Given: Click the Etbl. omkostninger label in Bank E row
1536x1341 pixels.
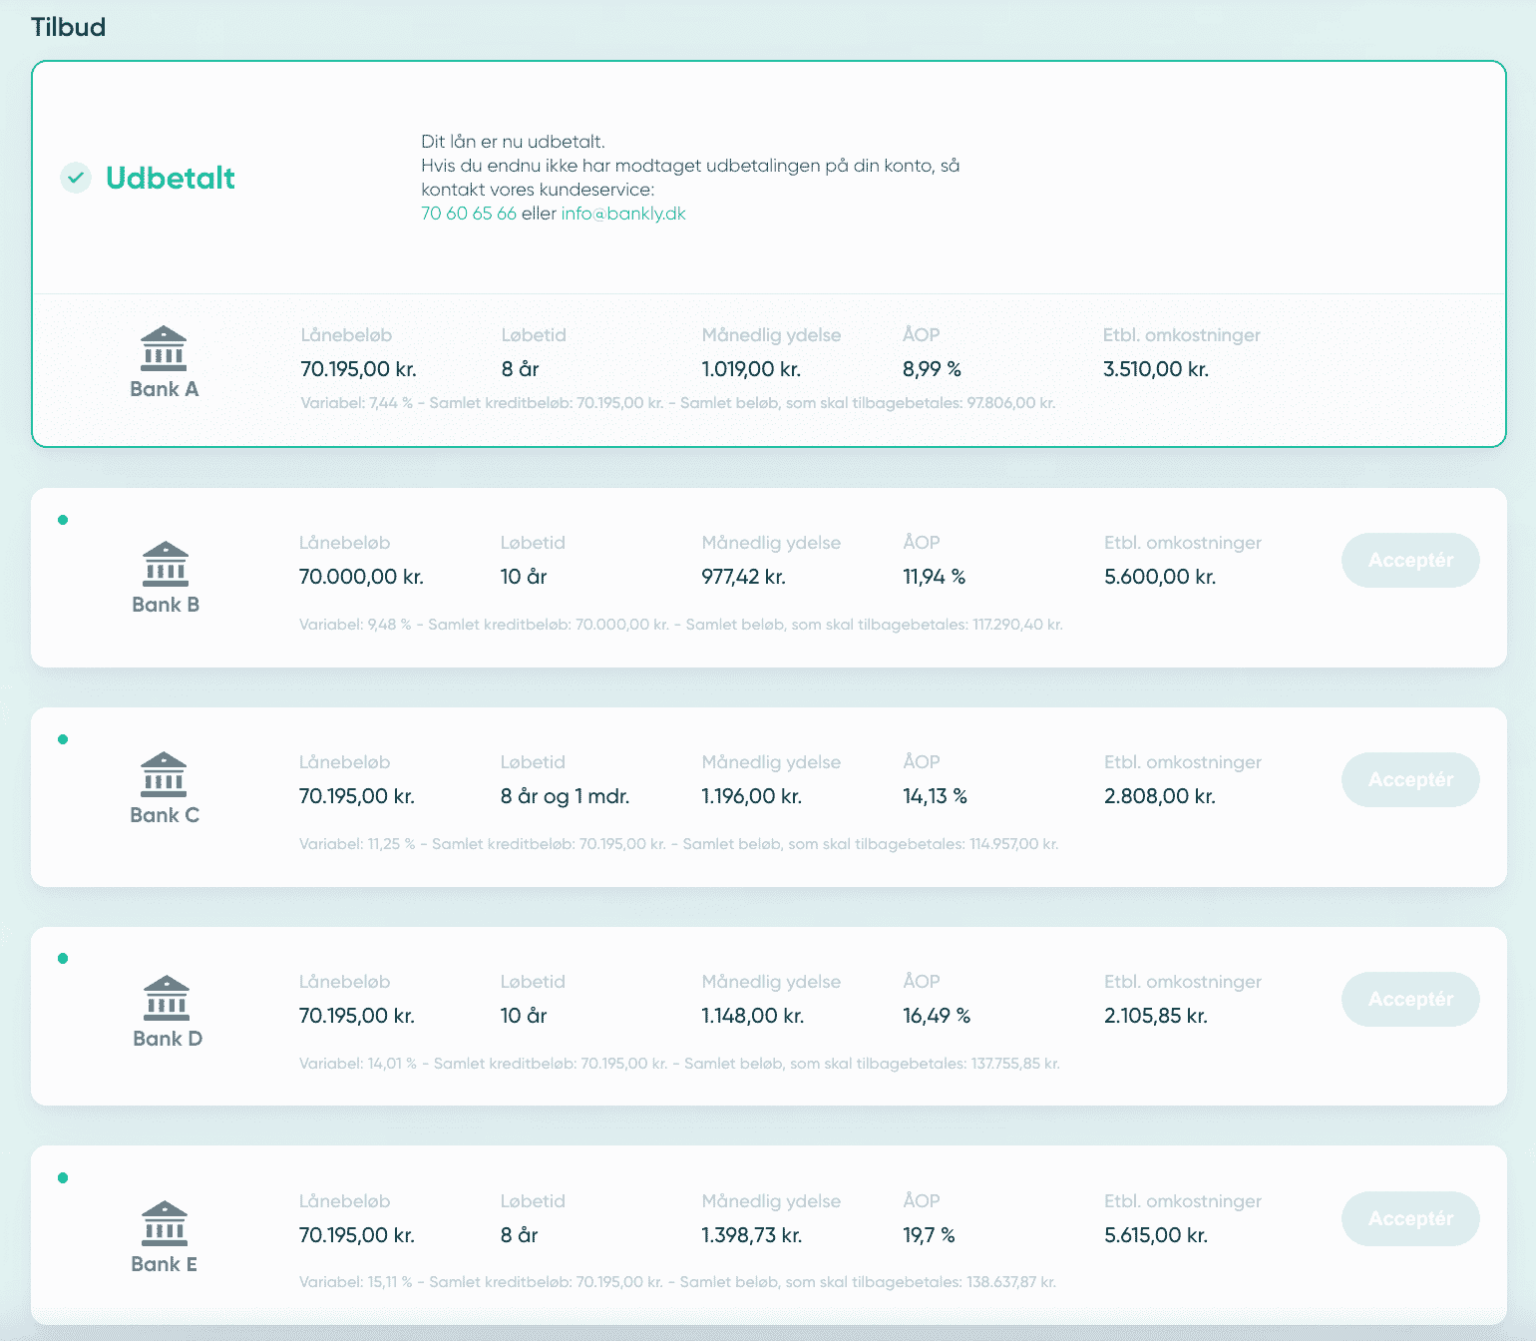Looking at the screenshot, I should [x=1183, y=1201].
